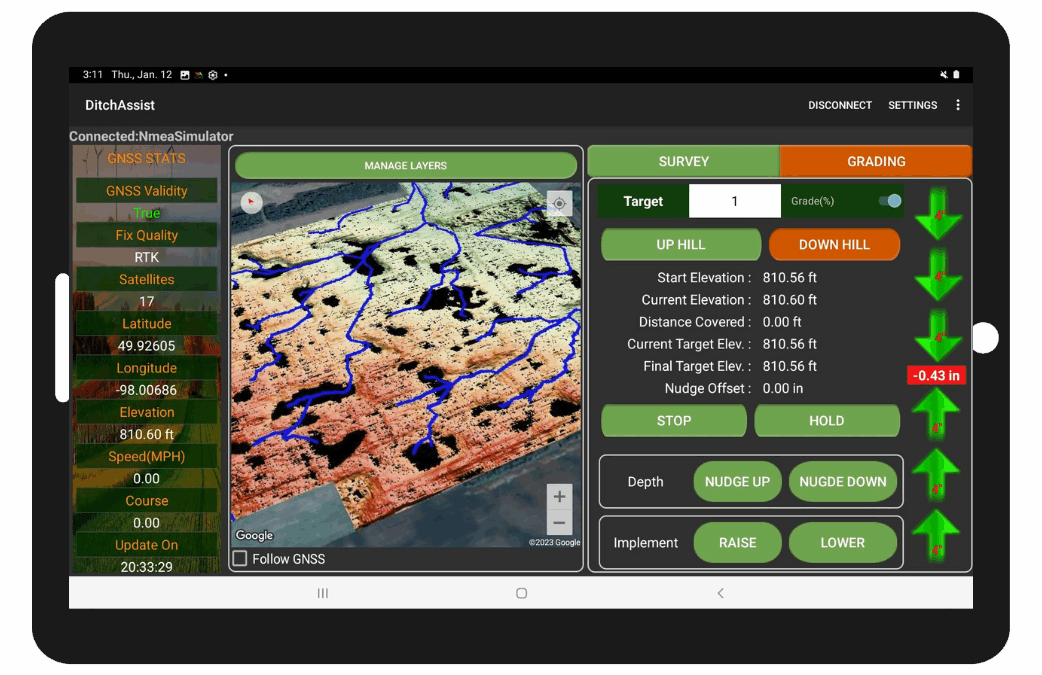
Task: Click RAISE implement button
Action: [738, 543]
